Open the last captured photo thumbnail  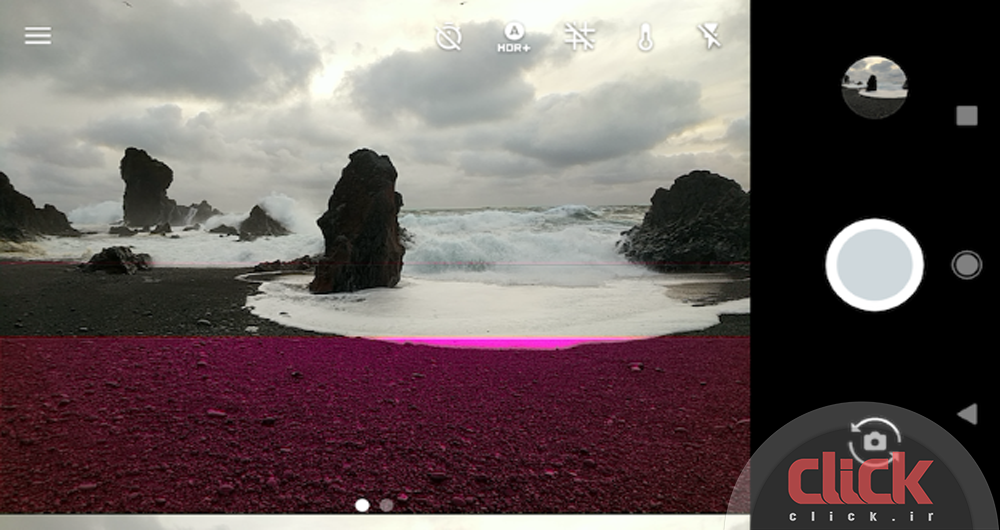[x=875, y=87]
